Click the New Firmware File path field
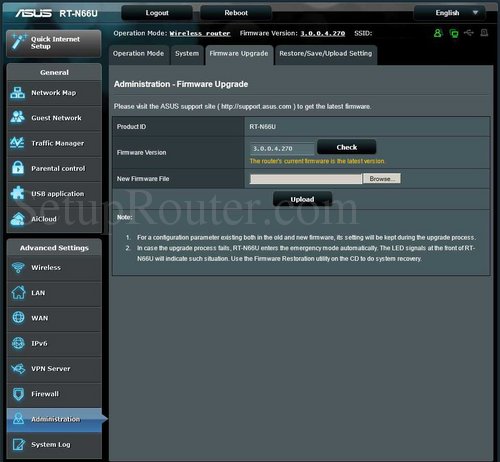 306,179
